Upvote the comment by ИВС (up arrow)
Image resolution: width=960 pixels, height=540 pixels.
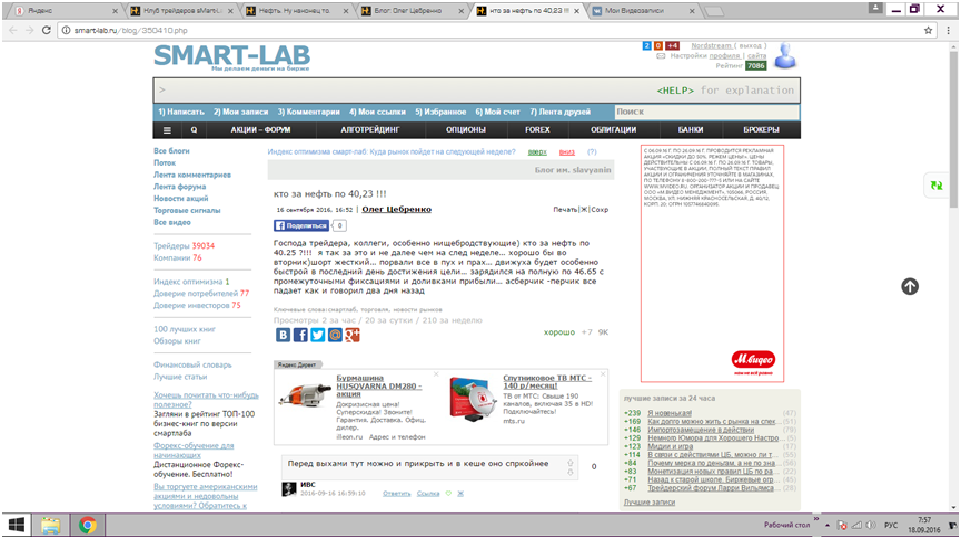pyautogui.click(x=570, y=463)
